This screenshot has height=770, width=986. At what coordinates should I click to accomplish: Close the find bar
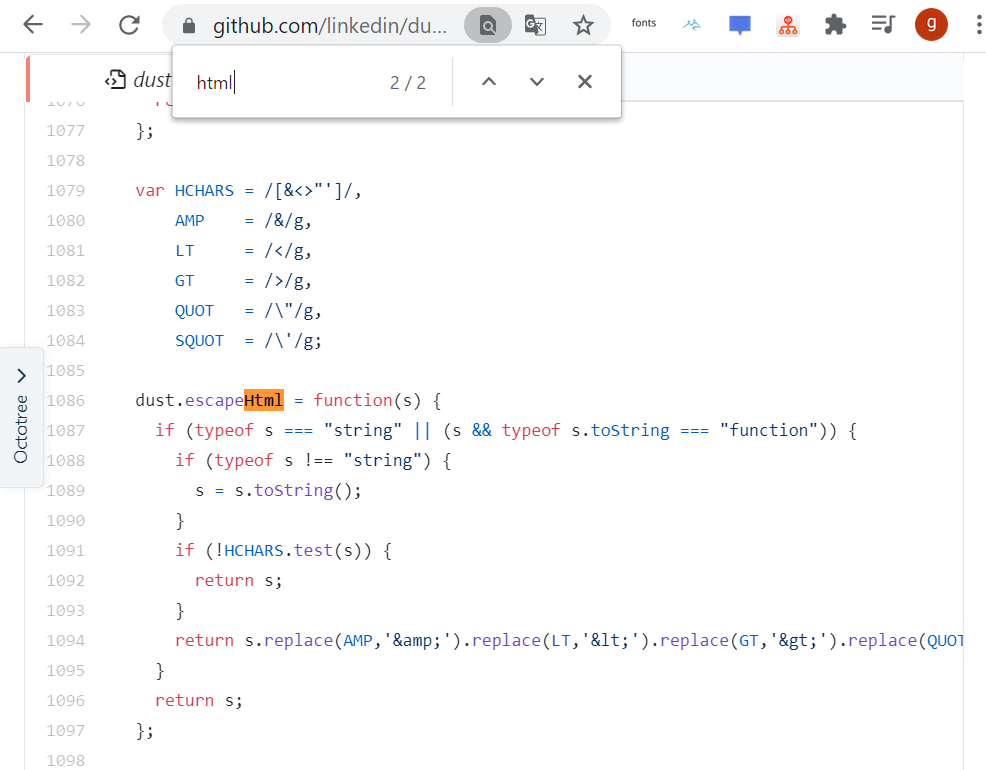point(585,82)
